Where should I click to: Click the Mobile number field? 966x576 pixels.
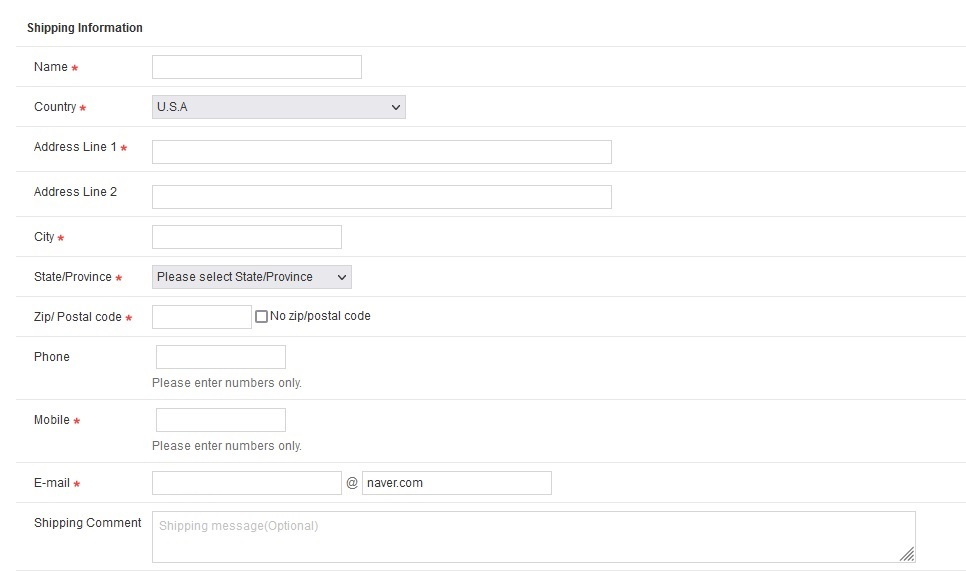[x=221, y=420]
